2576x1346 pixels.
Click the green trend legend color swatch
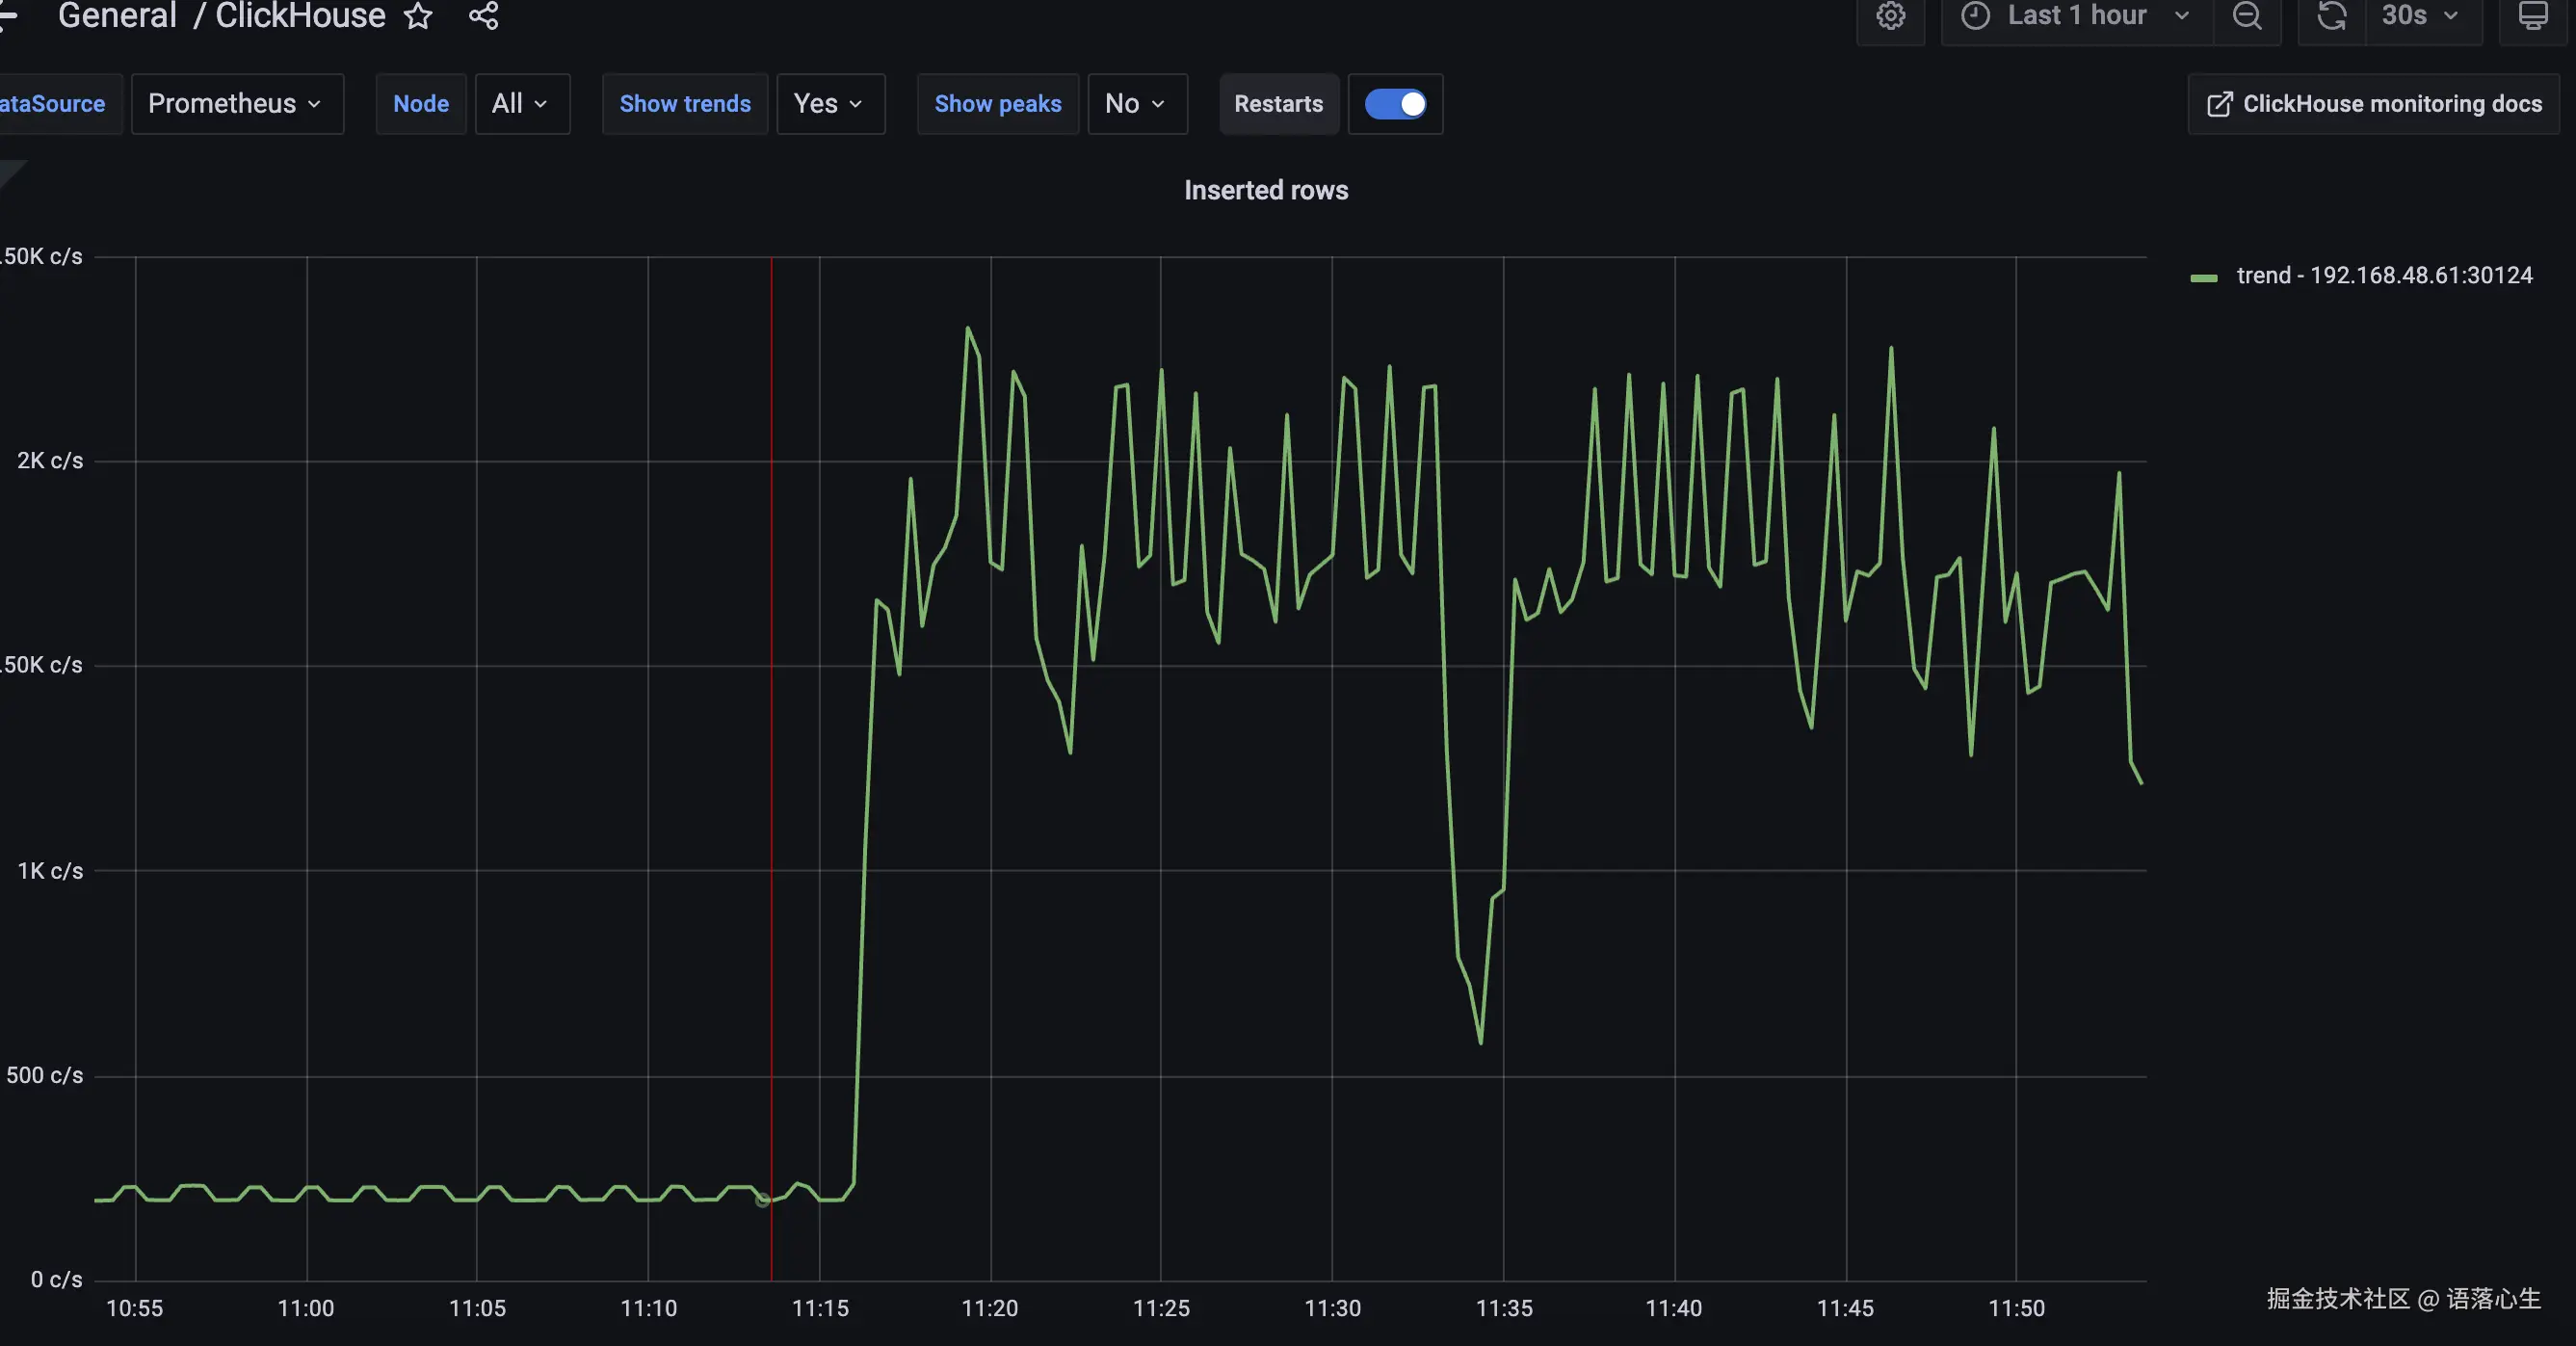pos(2203,277)
